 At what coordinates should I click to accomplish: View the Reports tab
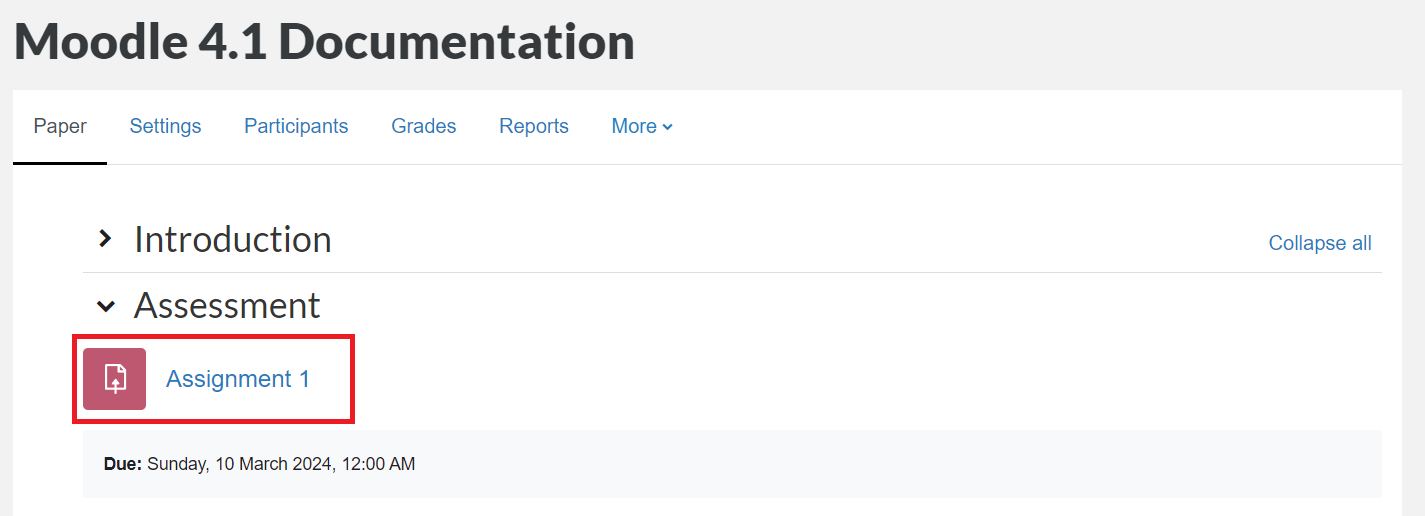tap(534, 126)
